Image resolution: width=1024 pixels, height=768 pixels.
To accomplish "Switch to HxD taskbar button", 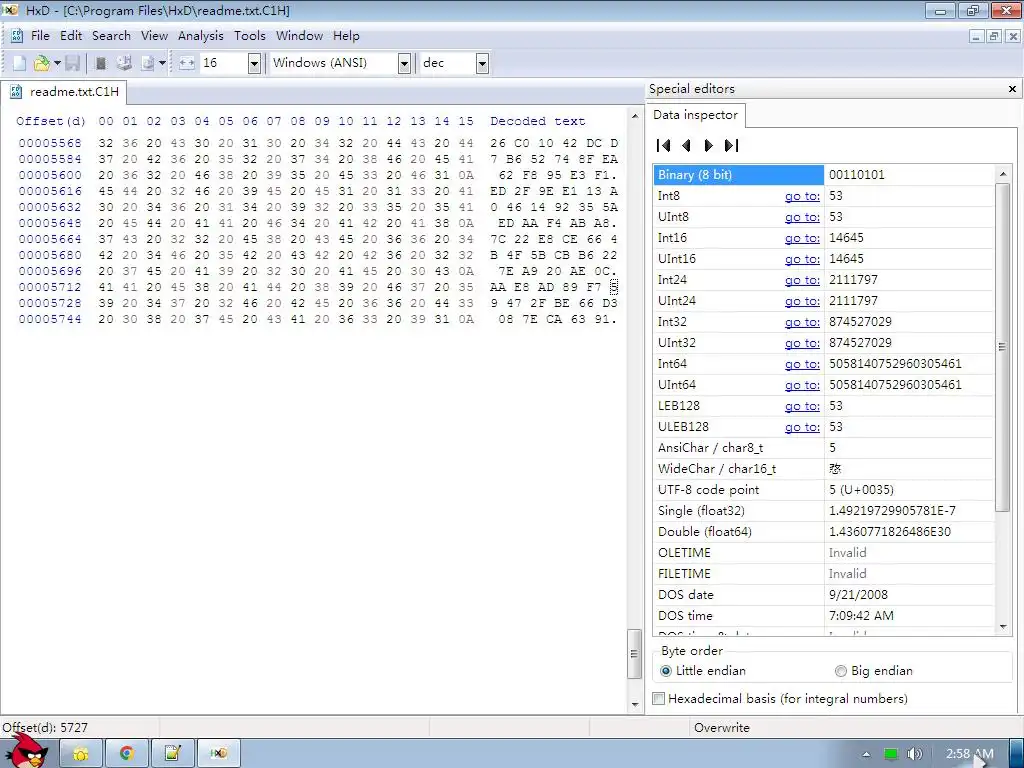I will [x=219, y=754].
